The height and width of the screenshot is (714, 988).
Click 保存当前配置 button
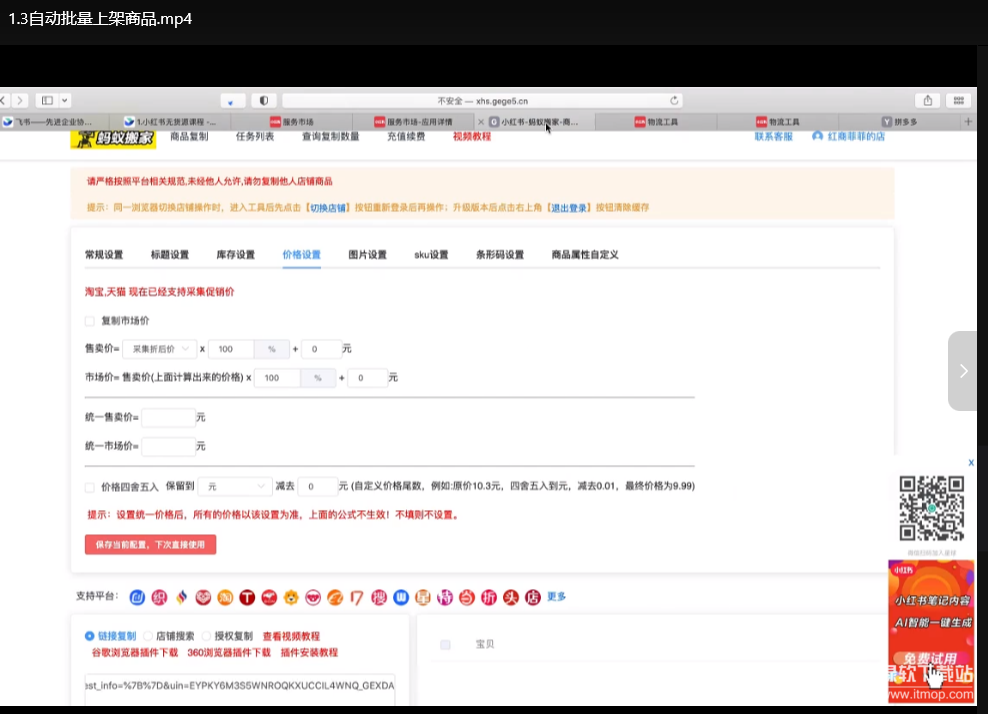(x=150, y=545)
